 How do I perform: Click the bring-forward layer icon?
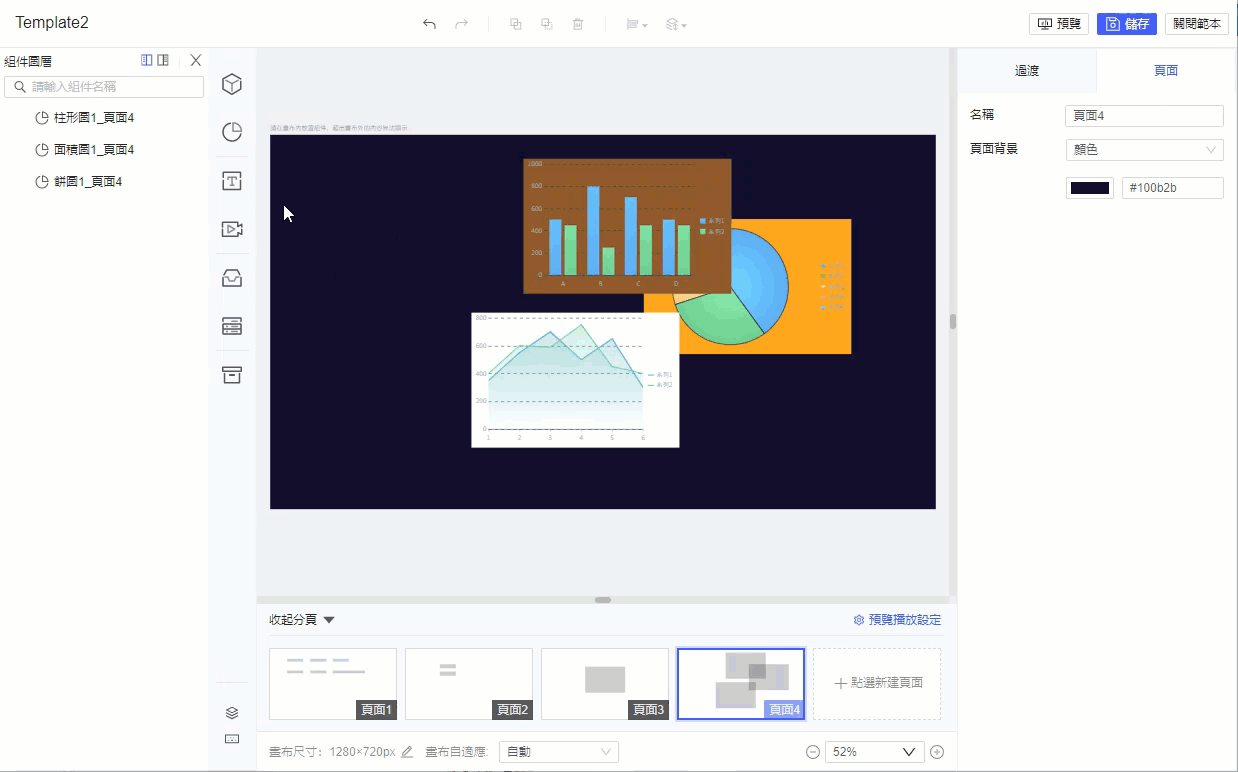[x=516, y=24]
